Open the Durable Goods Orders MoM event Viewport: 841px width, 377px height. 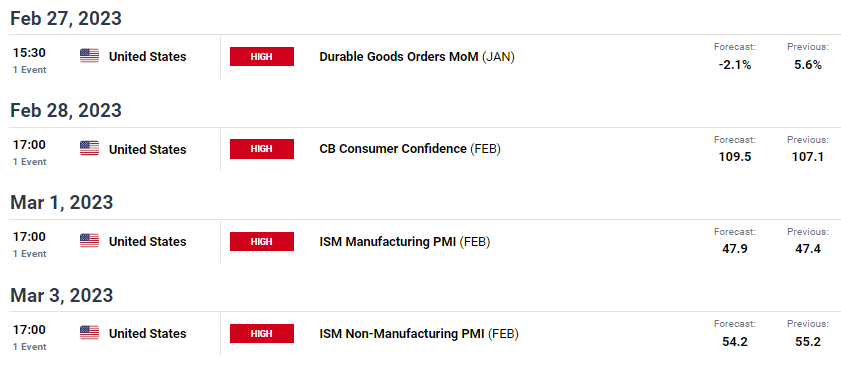(x=417, y=57)
